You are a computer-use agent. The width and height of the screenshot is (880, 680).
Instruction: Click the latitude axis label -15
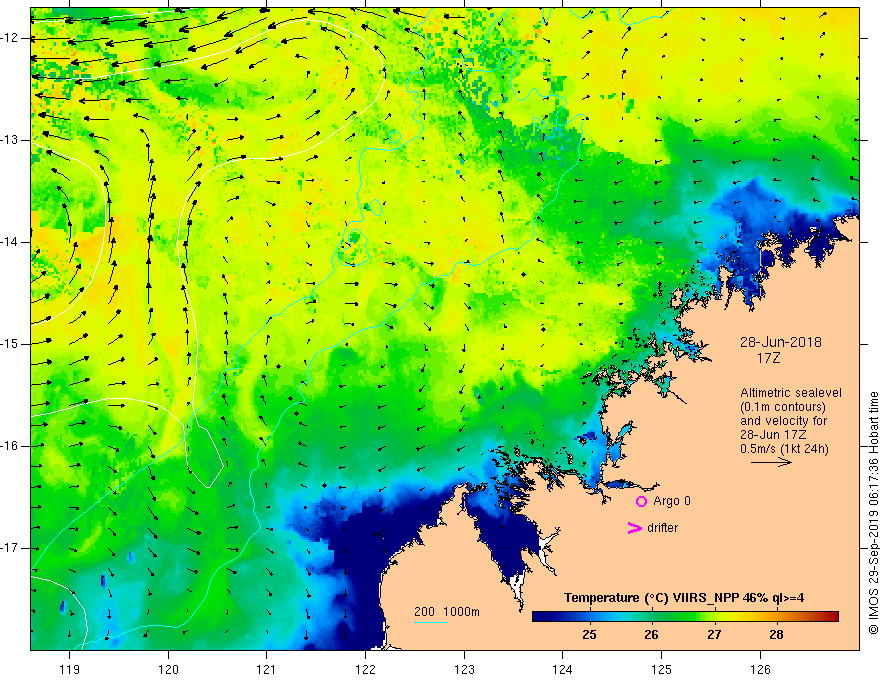tap(10, 344)
